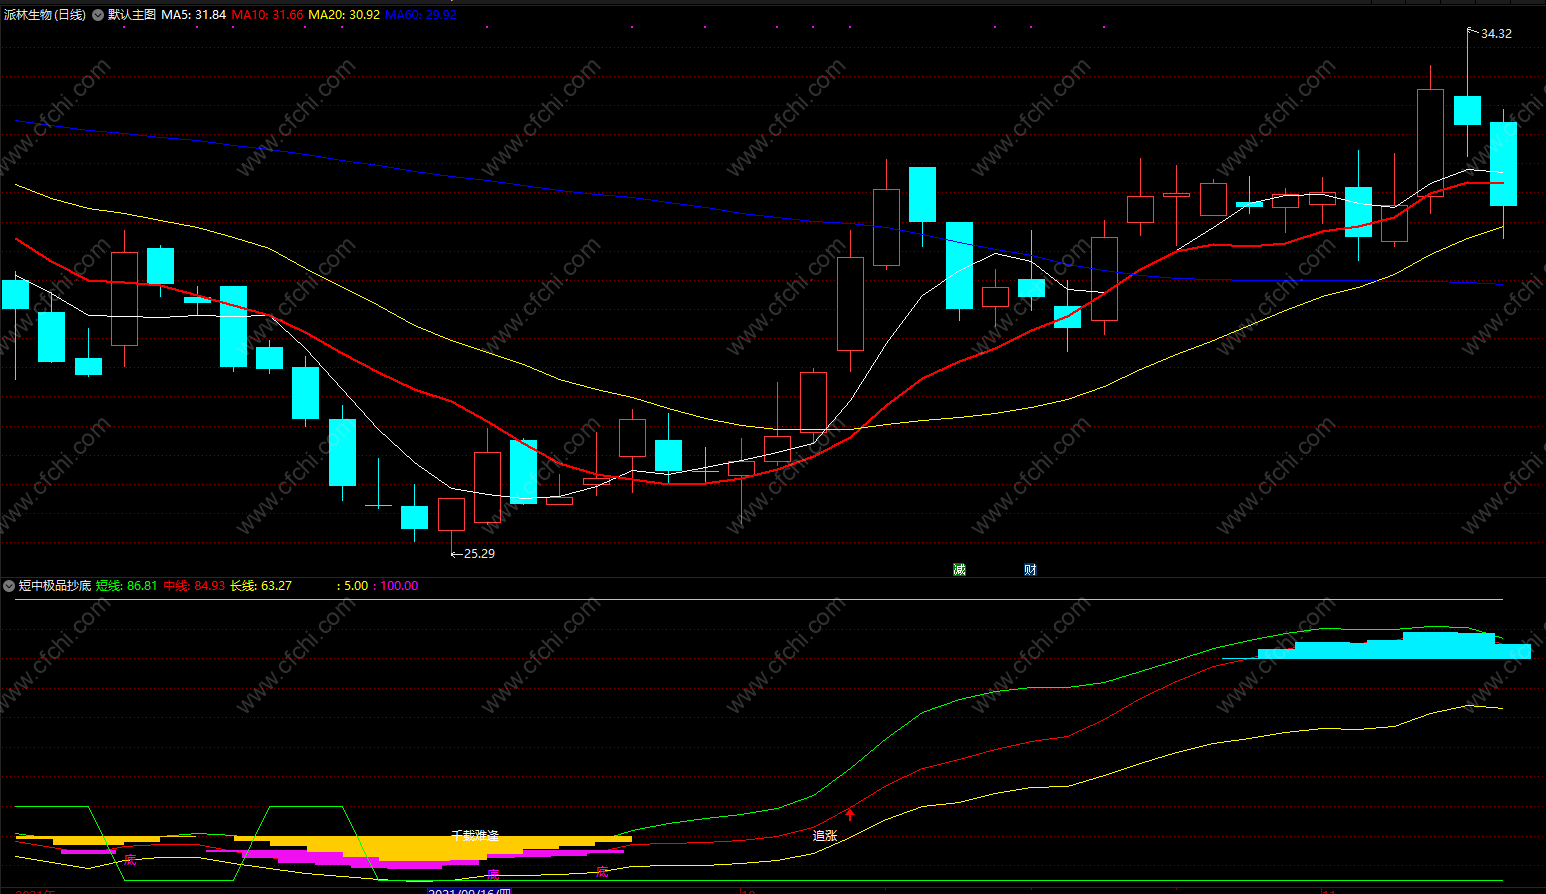Click the 默认主图 label
The width and height of the screenshot is (1546, 894).
click(x=132, y=15)
